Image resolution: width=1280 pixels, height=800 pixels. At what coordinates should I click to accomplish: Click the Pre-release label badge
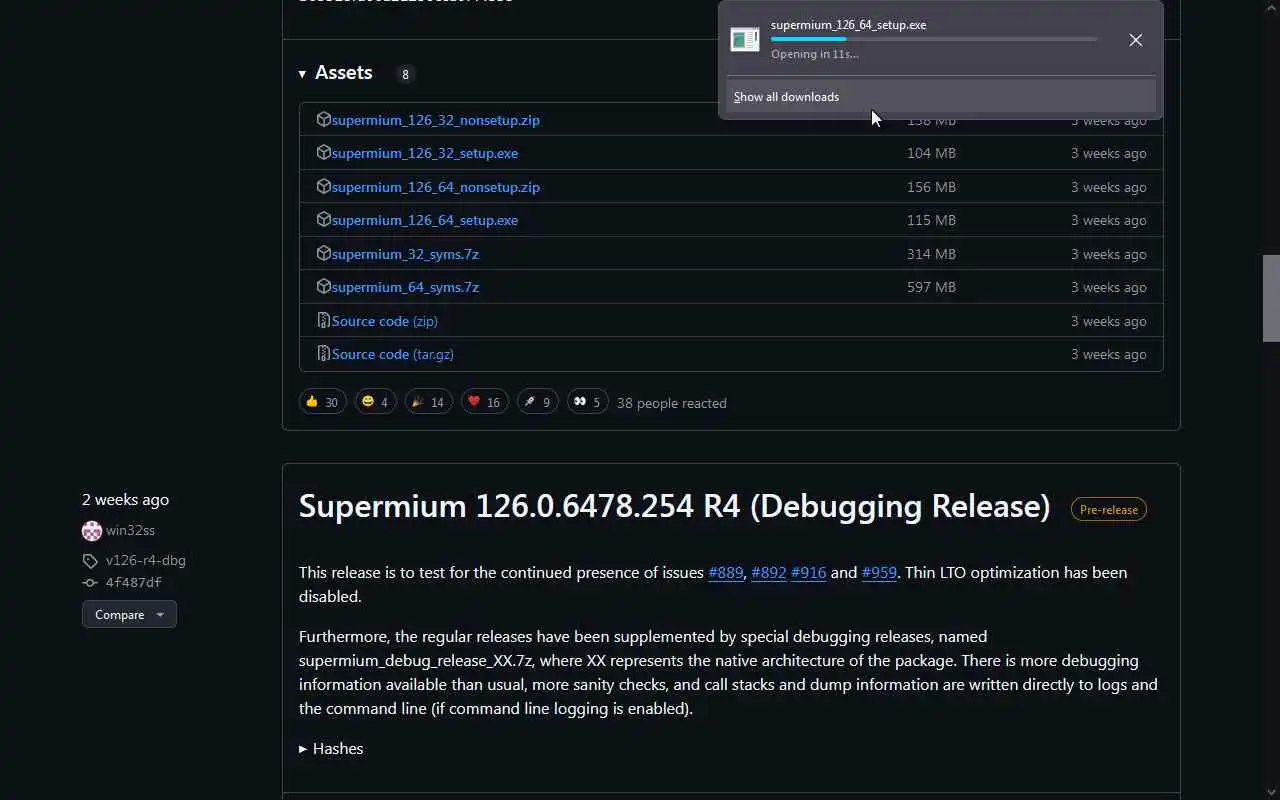[x=1109, y=509]
